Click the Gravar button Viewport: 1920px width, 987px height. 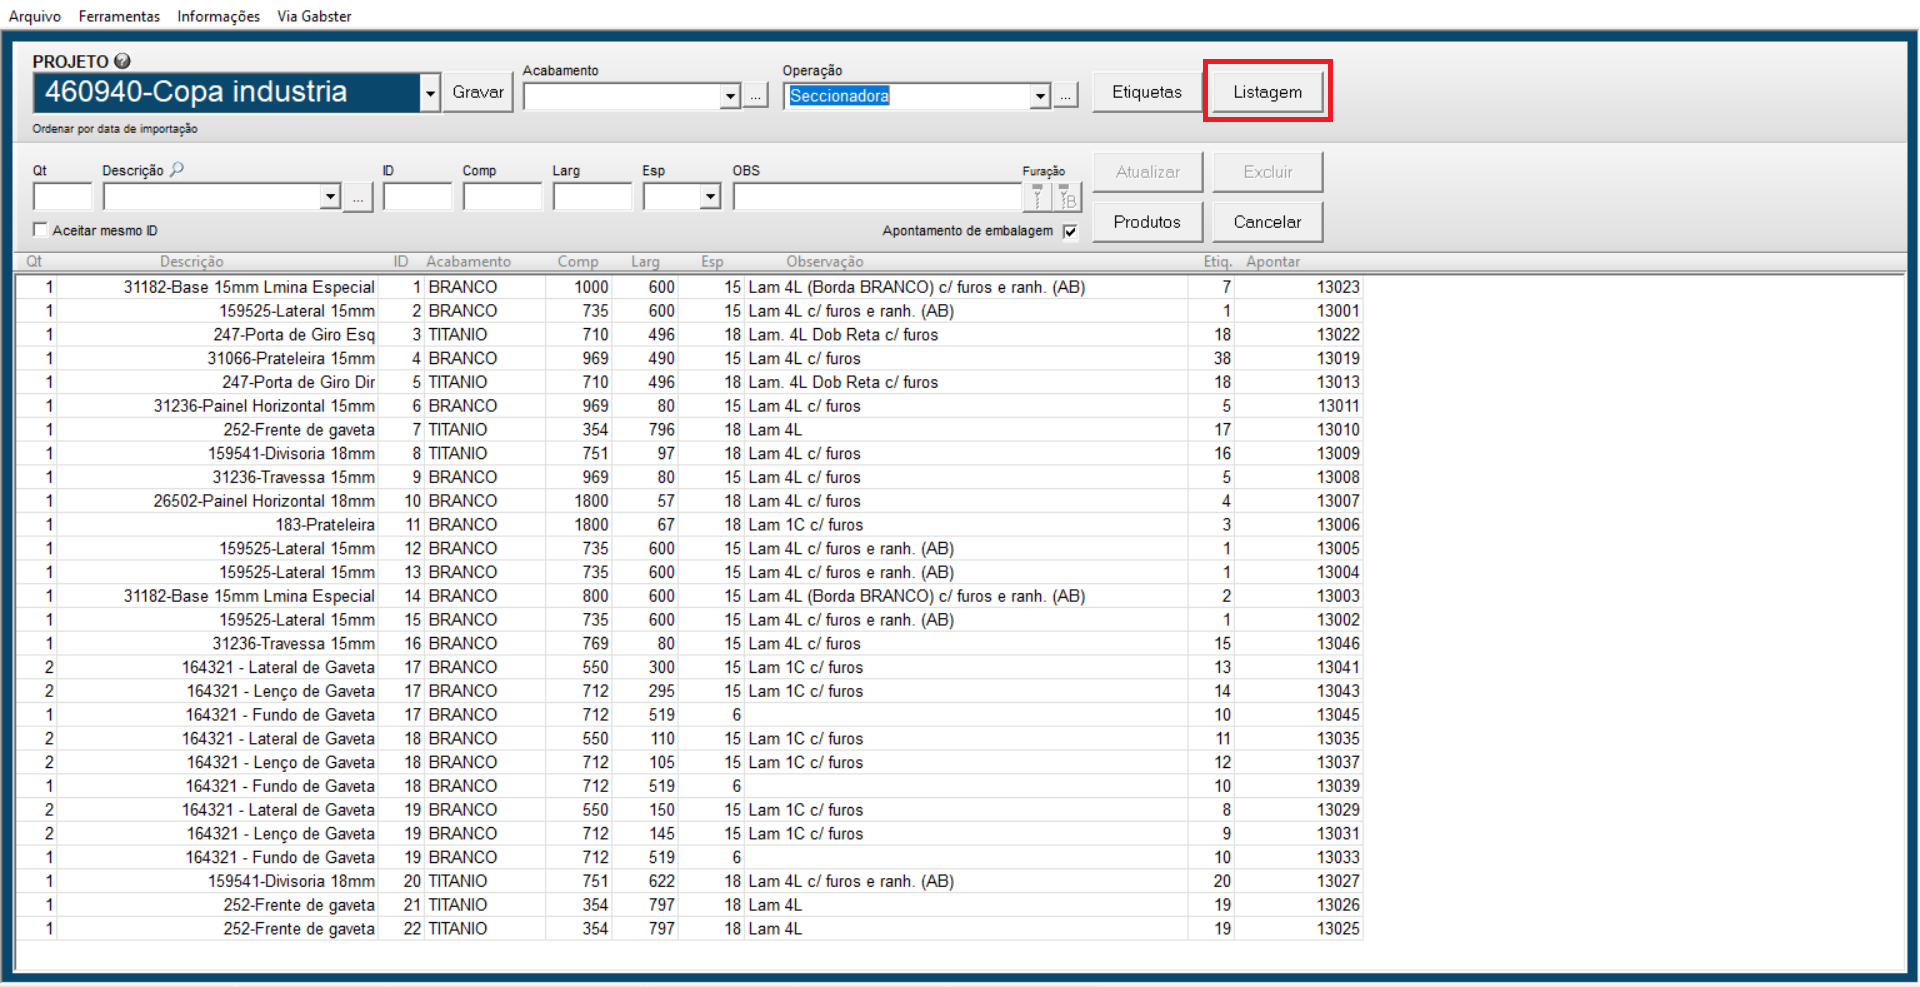click(478, 92)
